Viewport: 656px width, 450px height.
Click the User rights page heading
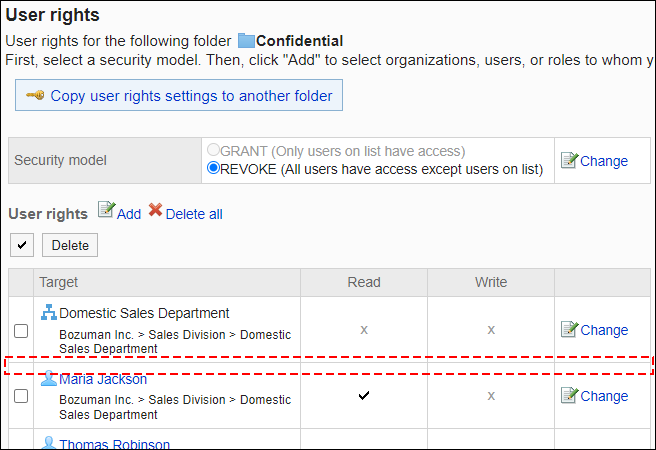coord(53,15)
